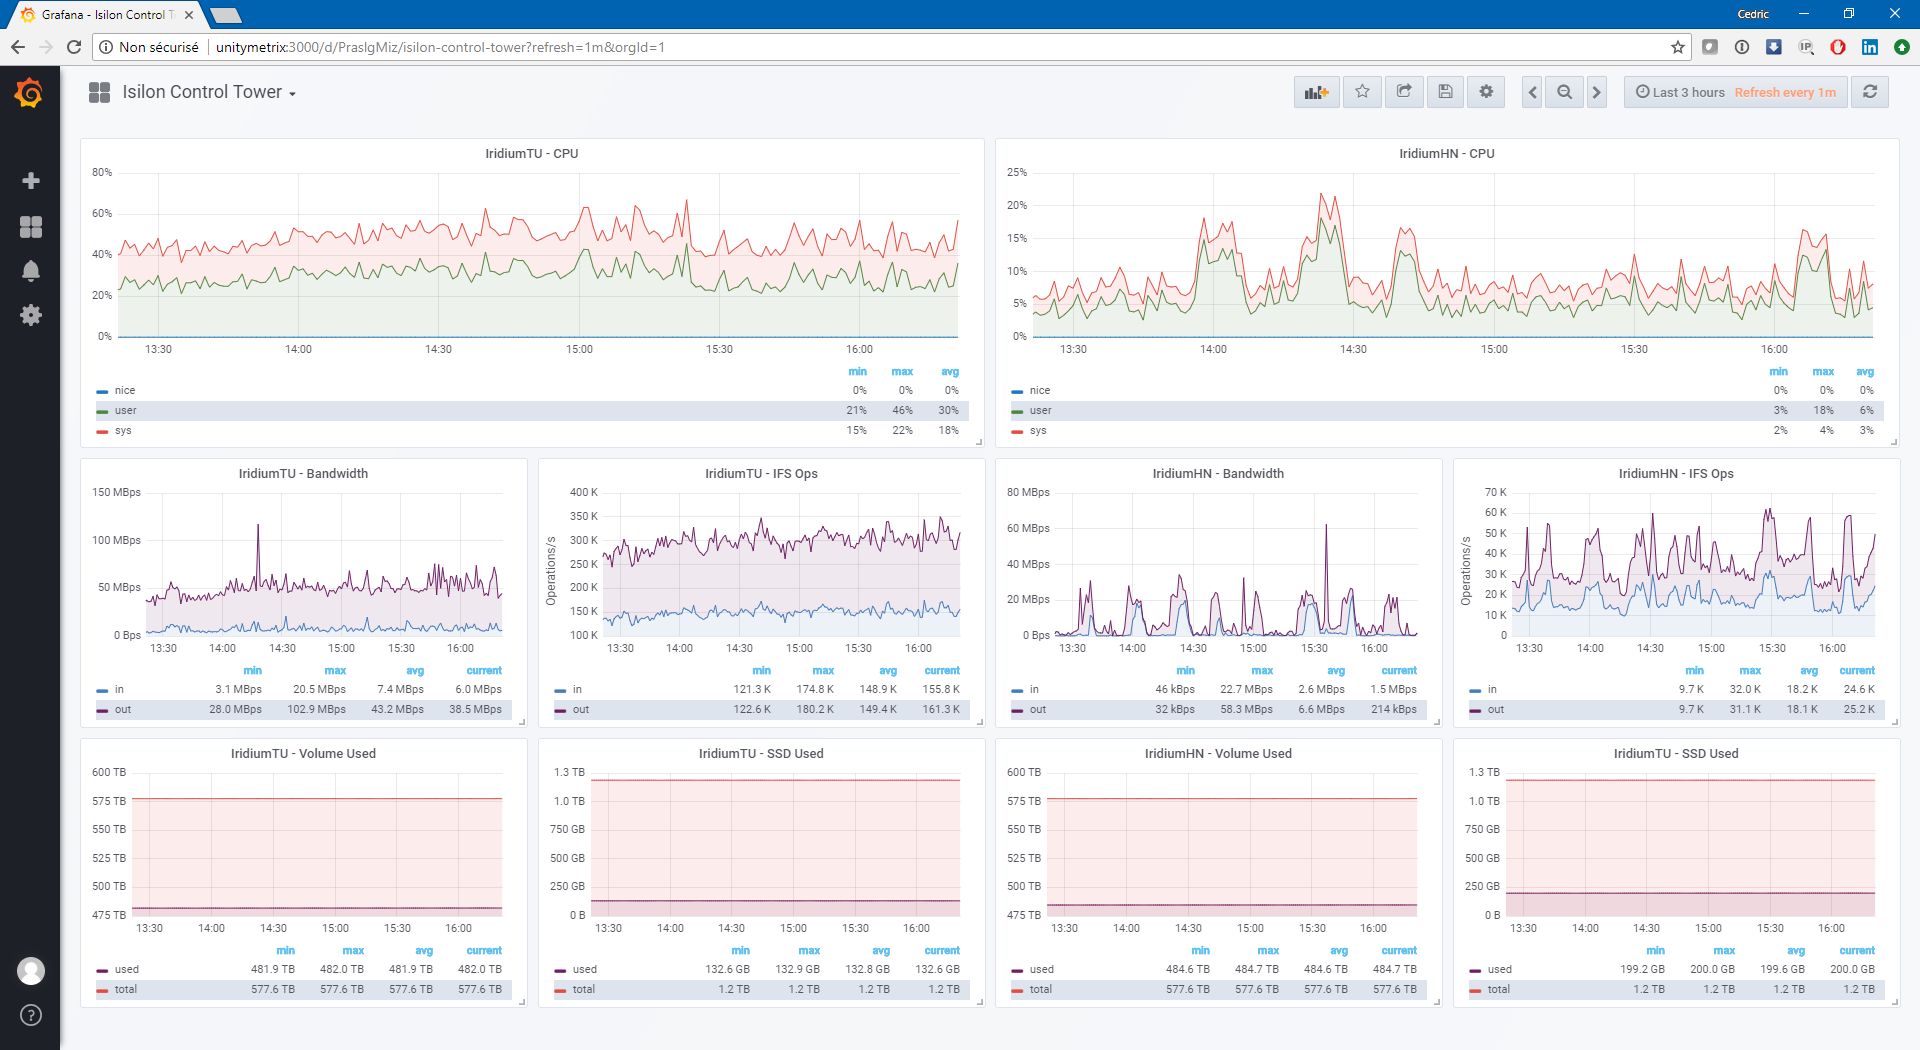This screenshot has height=1050, width=1920.
Task: Star this dashboard as favorite
Action: (1362, 92)
